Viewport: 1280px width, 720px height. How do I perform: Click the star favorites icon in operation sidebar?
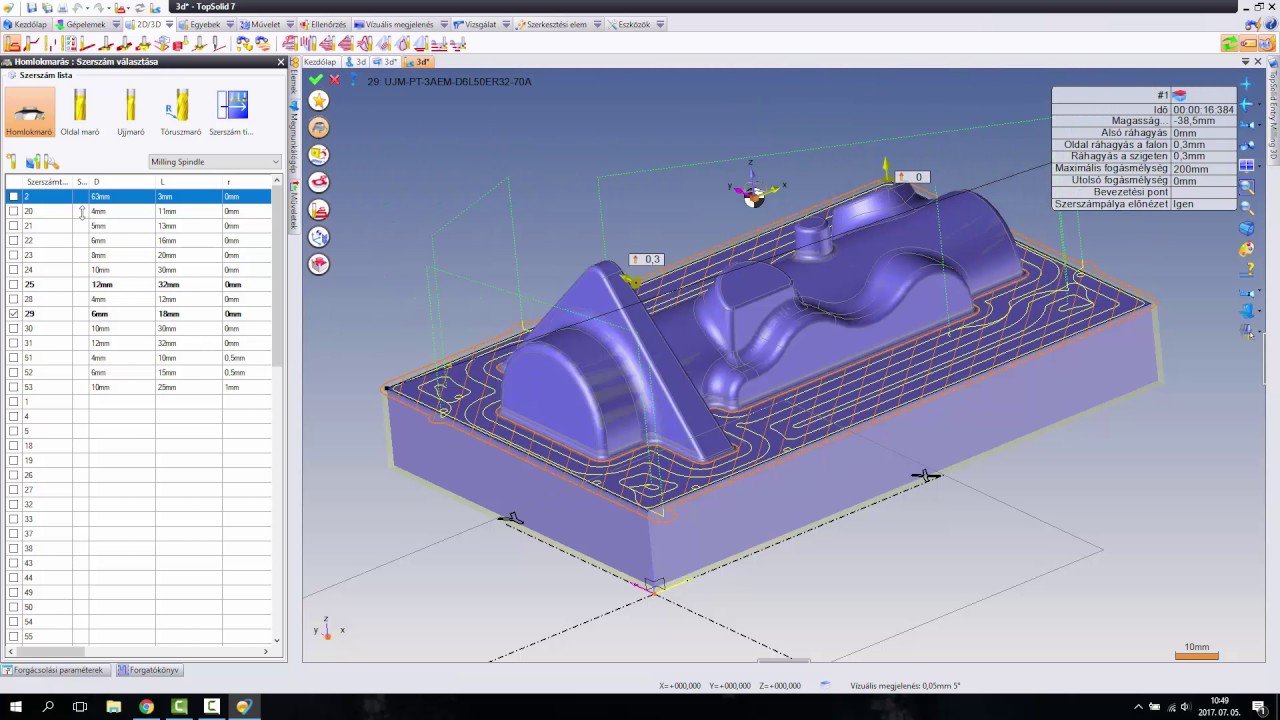click(318, 100)
